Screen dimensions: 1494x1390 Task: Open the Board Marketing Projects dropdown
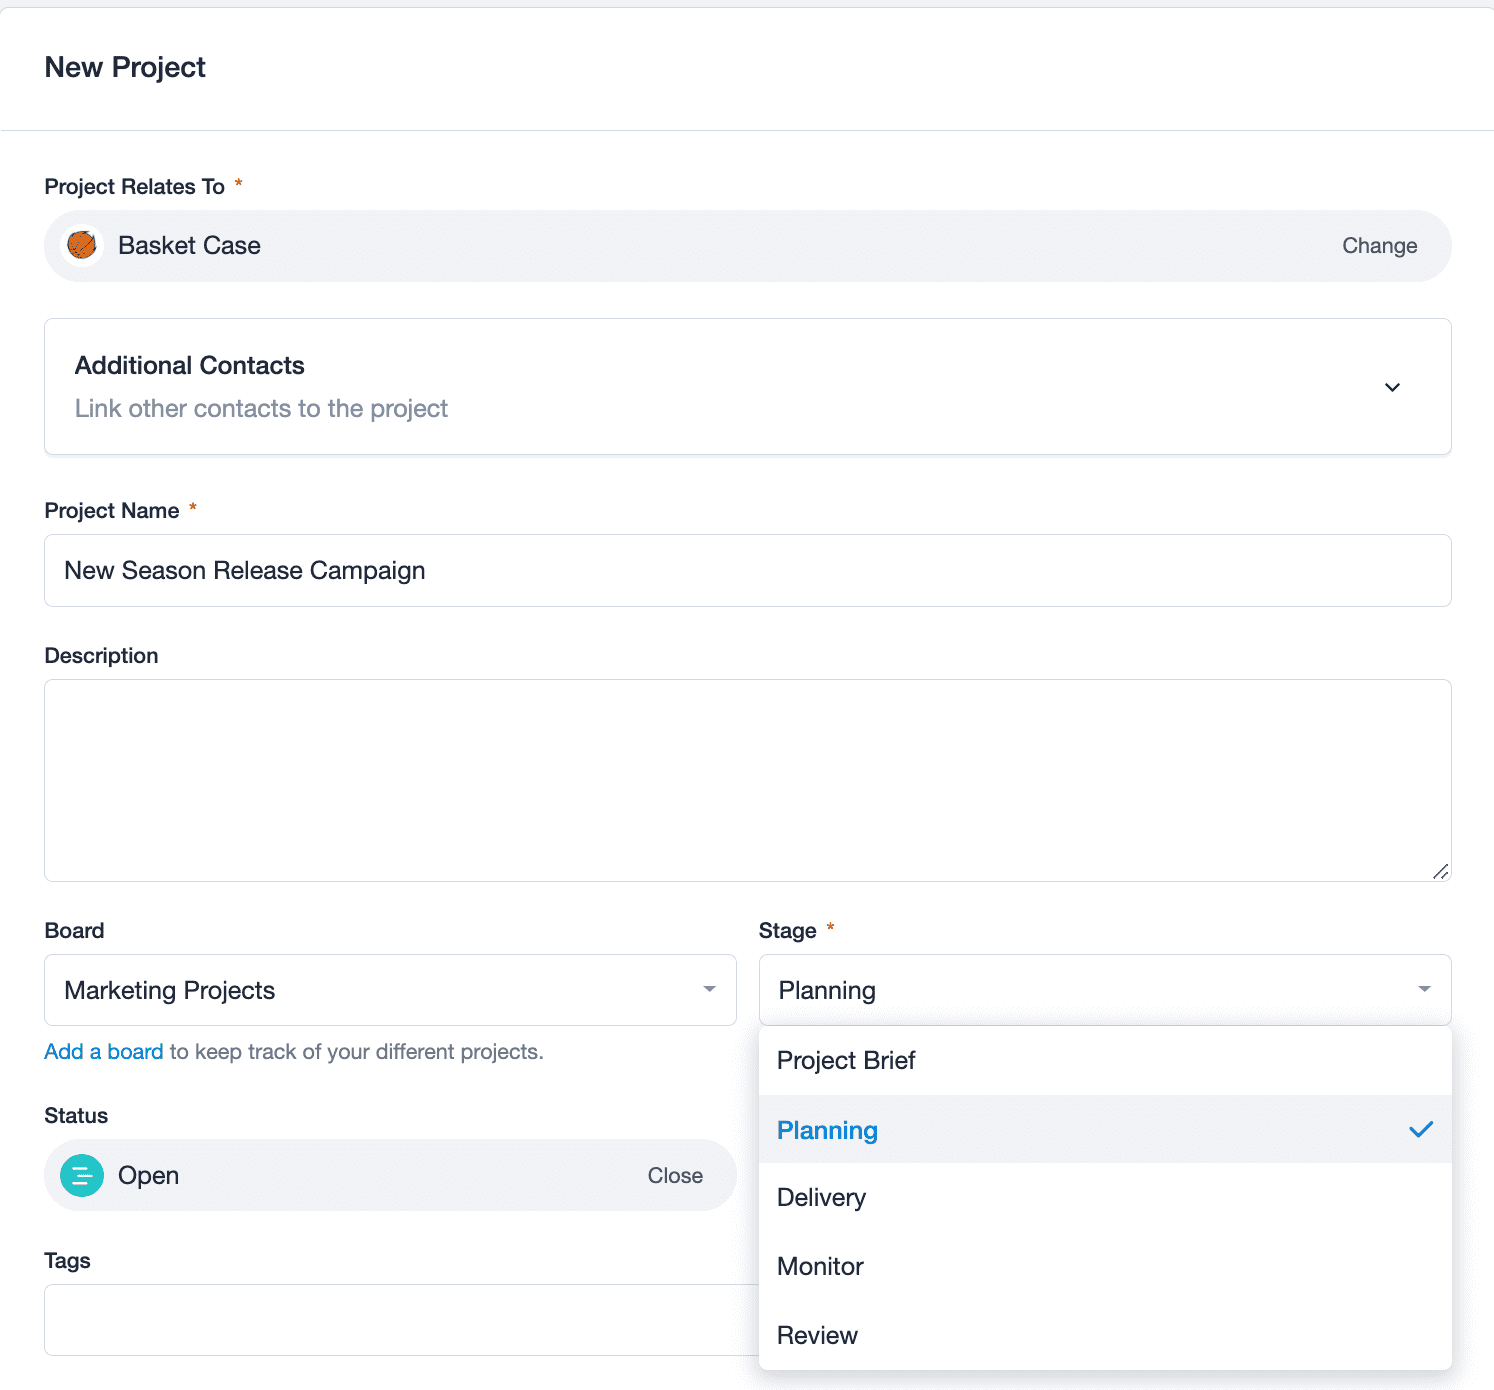(x=390, y=990)
